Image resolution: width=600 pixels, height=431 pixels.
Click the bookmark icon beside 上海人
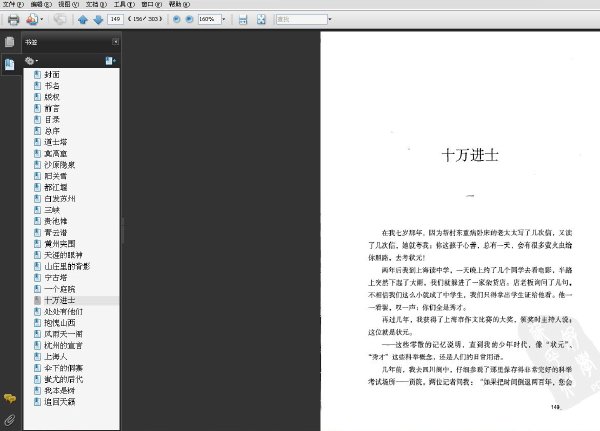click(x=37, y=356)
